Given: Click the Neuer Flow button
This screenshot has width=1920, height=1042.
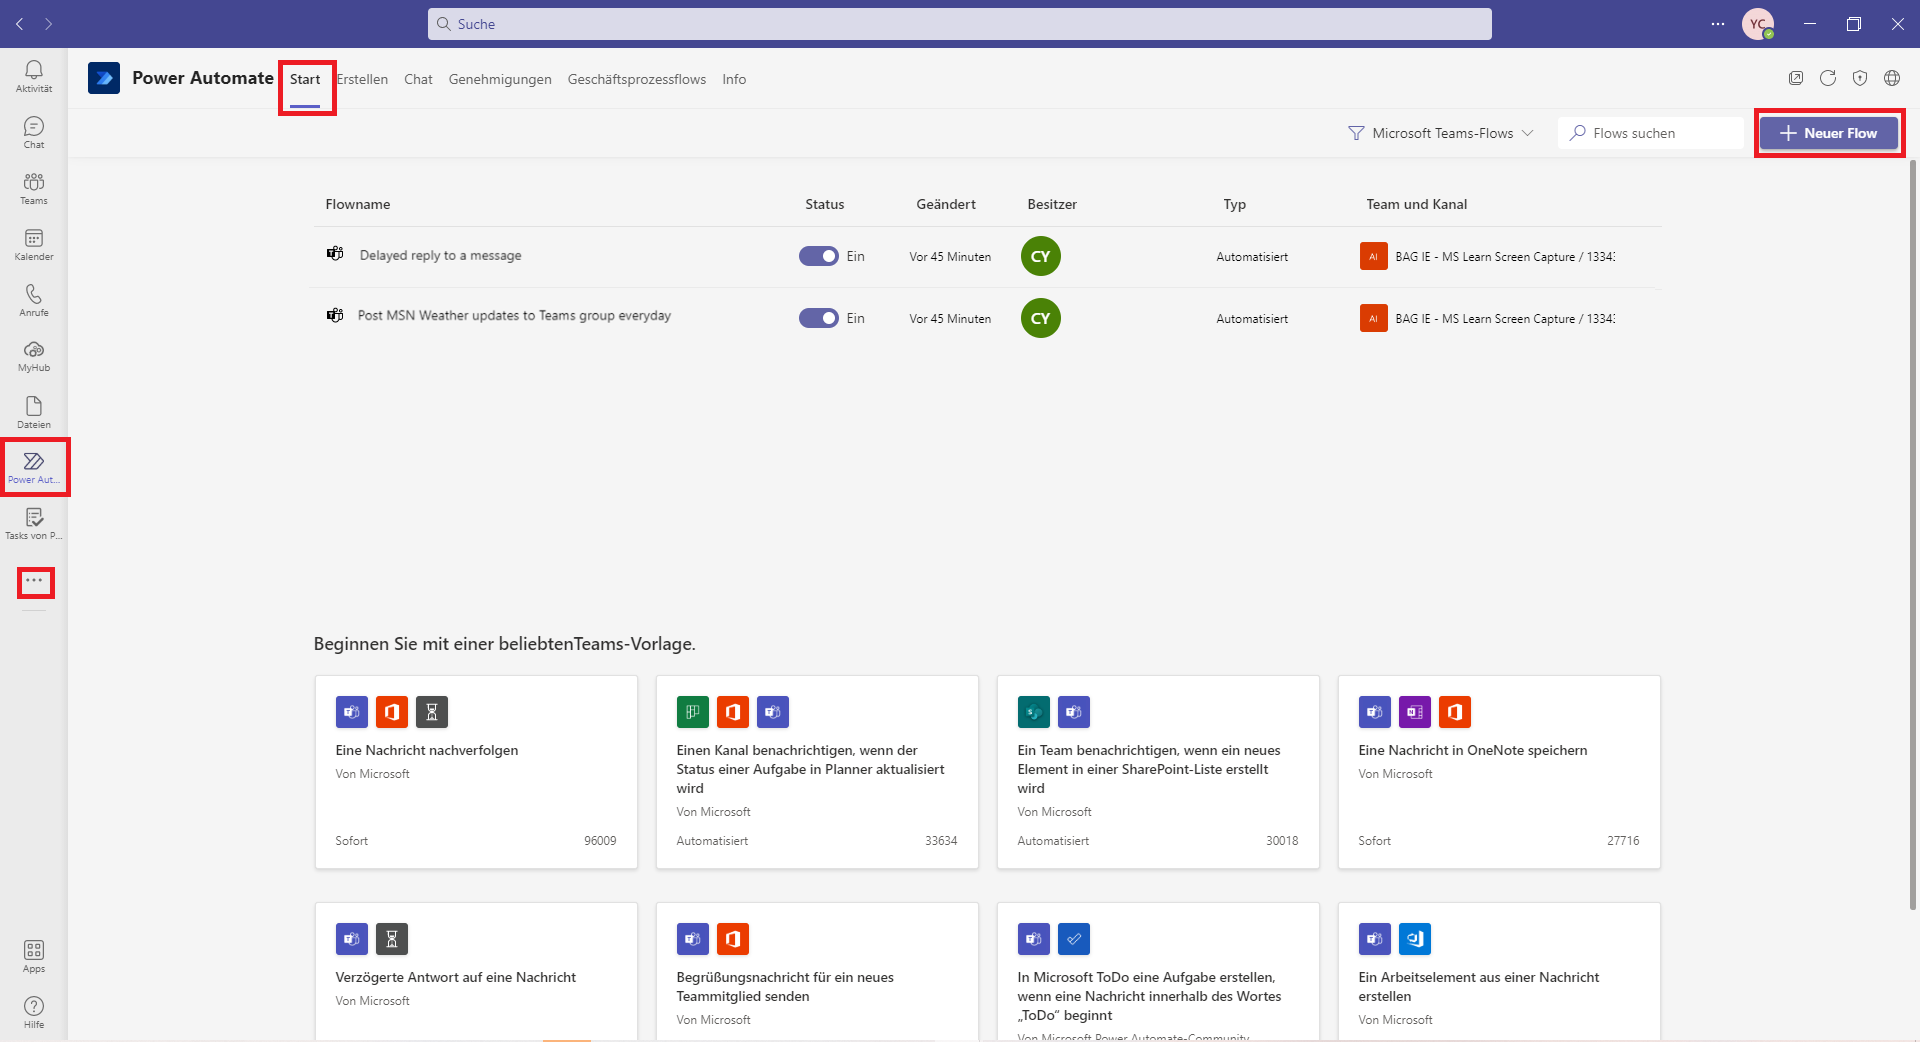Looking at the screenshot, I should pyautogui.click(x=1829, y=133).
